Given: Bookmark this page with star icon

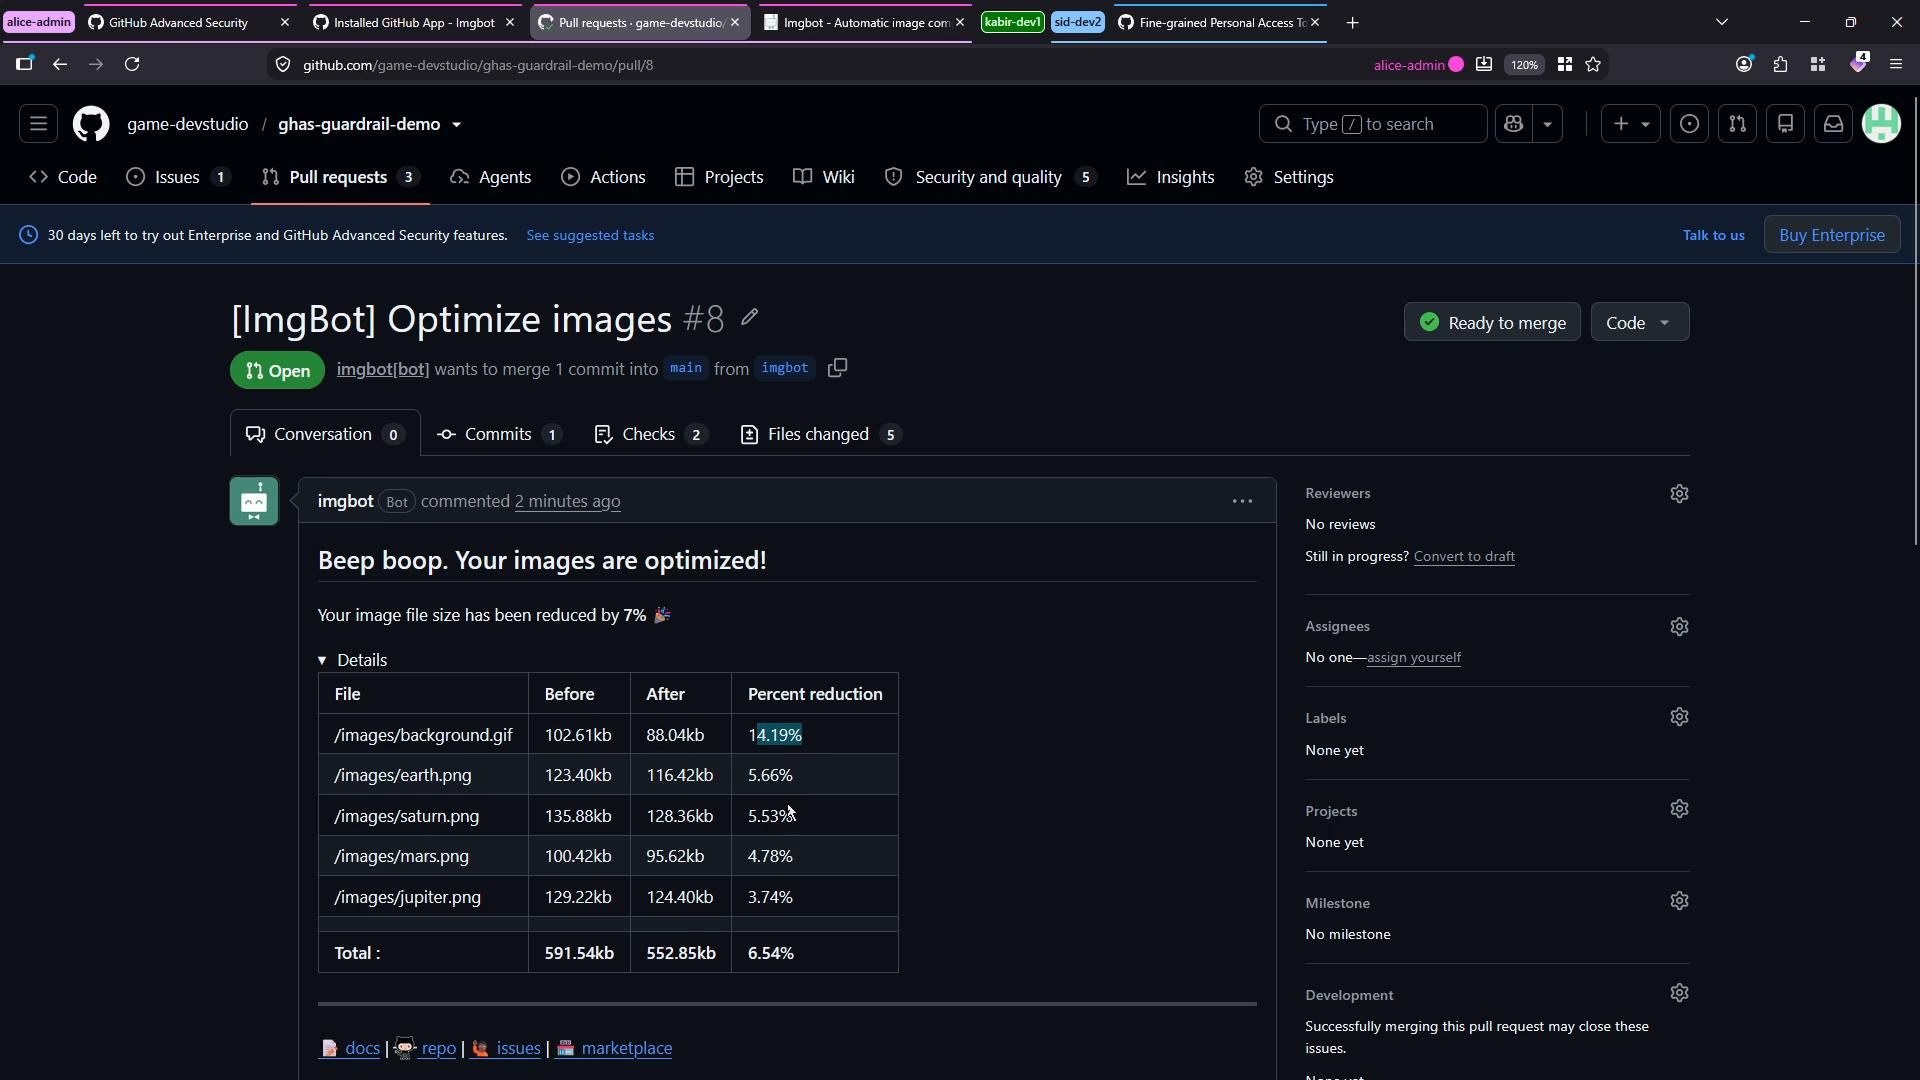Looking at the screenshot, I should [x=1593, y=64].
